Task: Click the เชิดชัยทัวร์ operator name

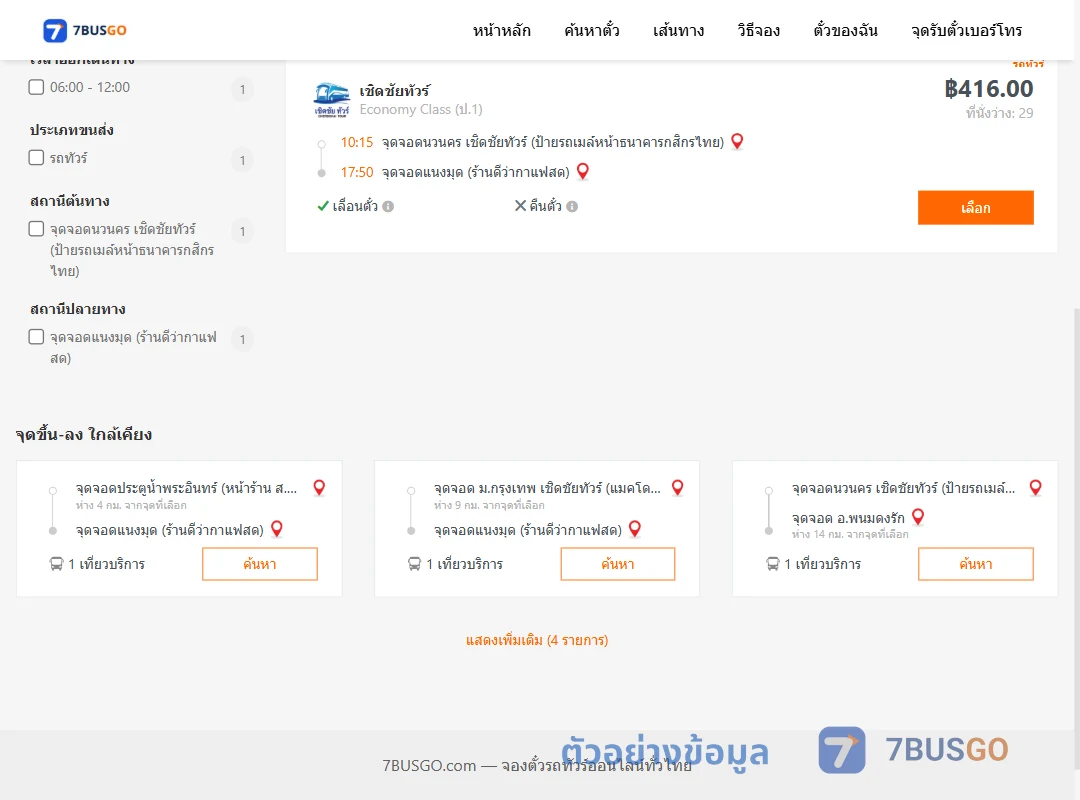Action: pyautogui.click(x=395, y=90)
